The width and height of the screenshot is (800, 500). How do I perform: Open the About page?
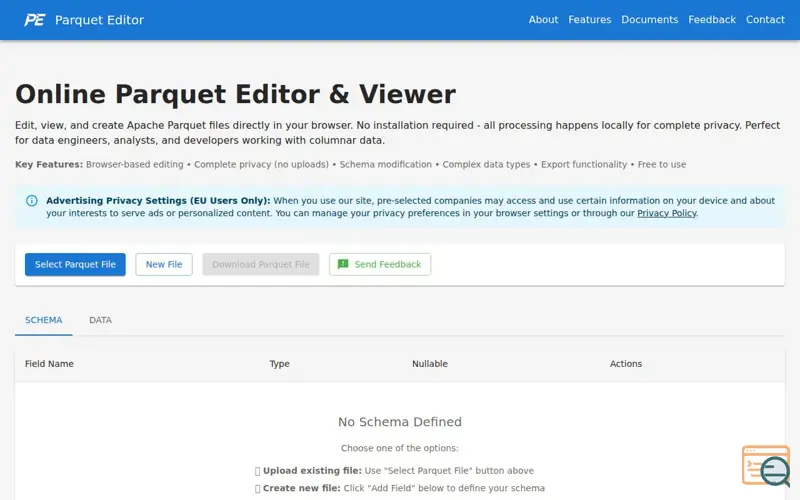pyautogui.click(x=543, y=19)
